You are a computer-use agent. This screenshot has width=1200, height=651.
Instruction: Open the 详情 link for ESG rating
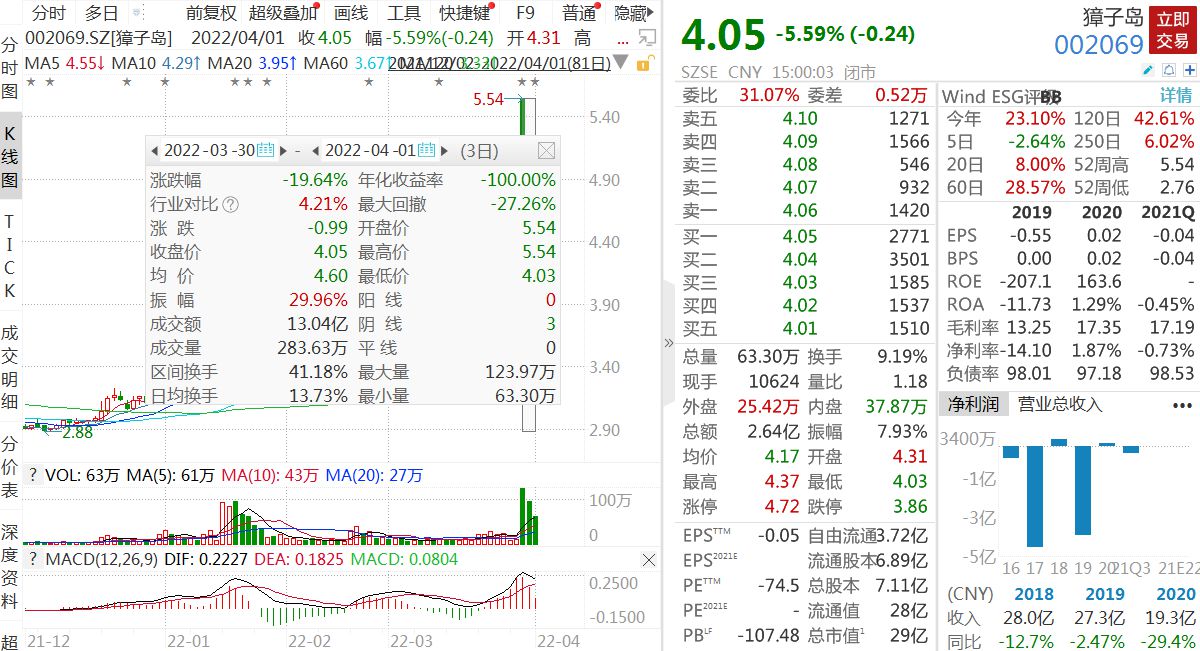point(1175,96)
